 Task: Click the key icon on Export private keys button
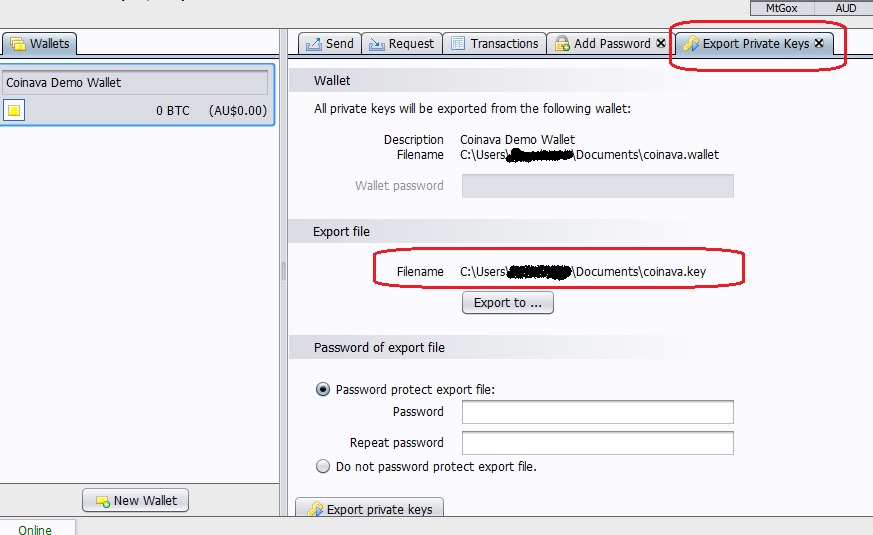315,509
